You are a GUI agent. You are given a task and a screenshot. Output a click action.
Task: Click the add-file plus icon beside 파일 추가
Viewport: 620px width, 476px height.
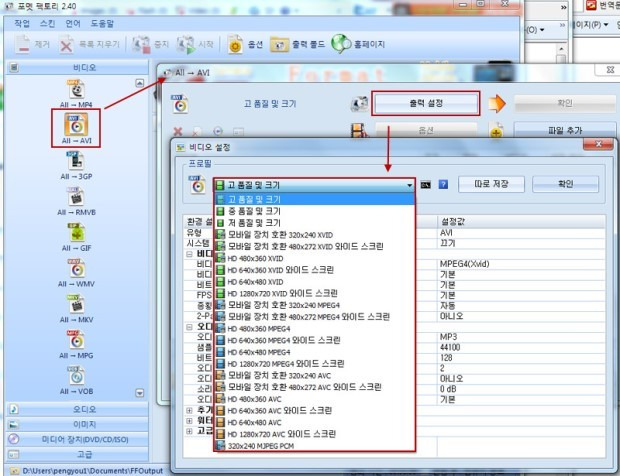pyautogui.click(x=496, y=130)
